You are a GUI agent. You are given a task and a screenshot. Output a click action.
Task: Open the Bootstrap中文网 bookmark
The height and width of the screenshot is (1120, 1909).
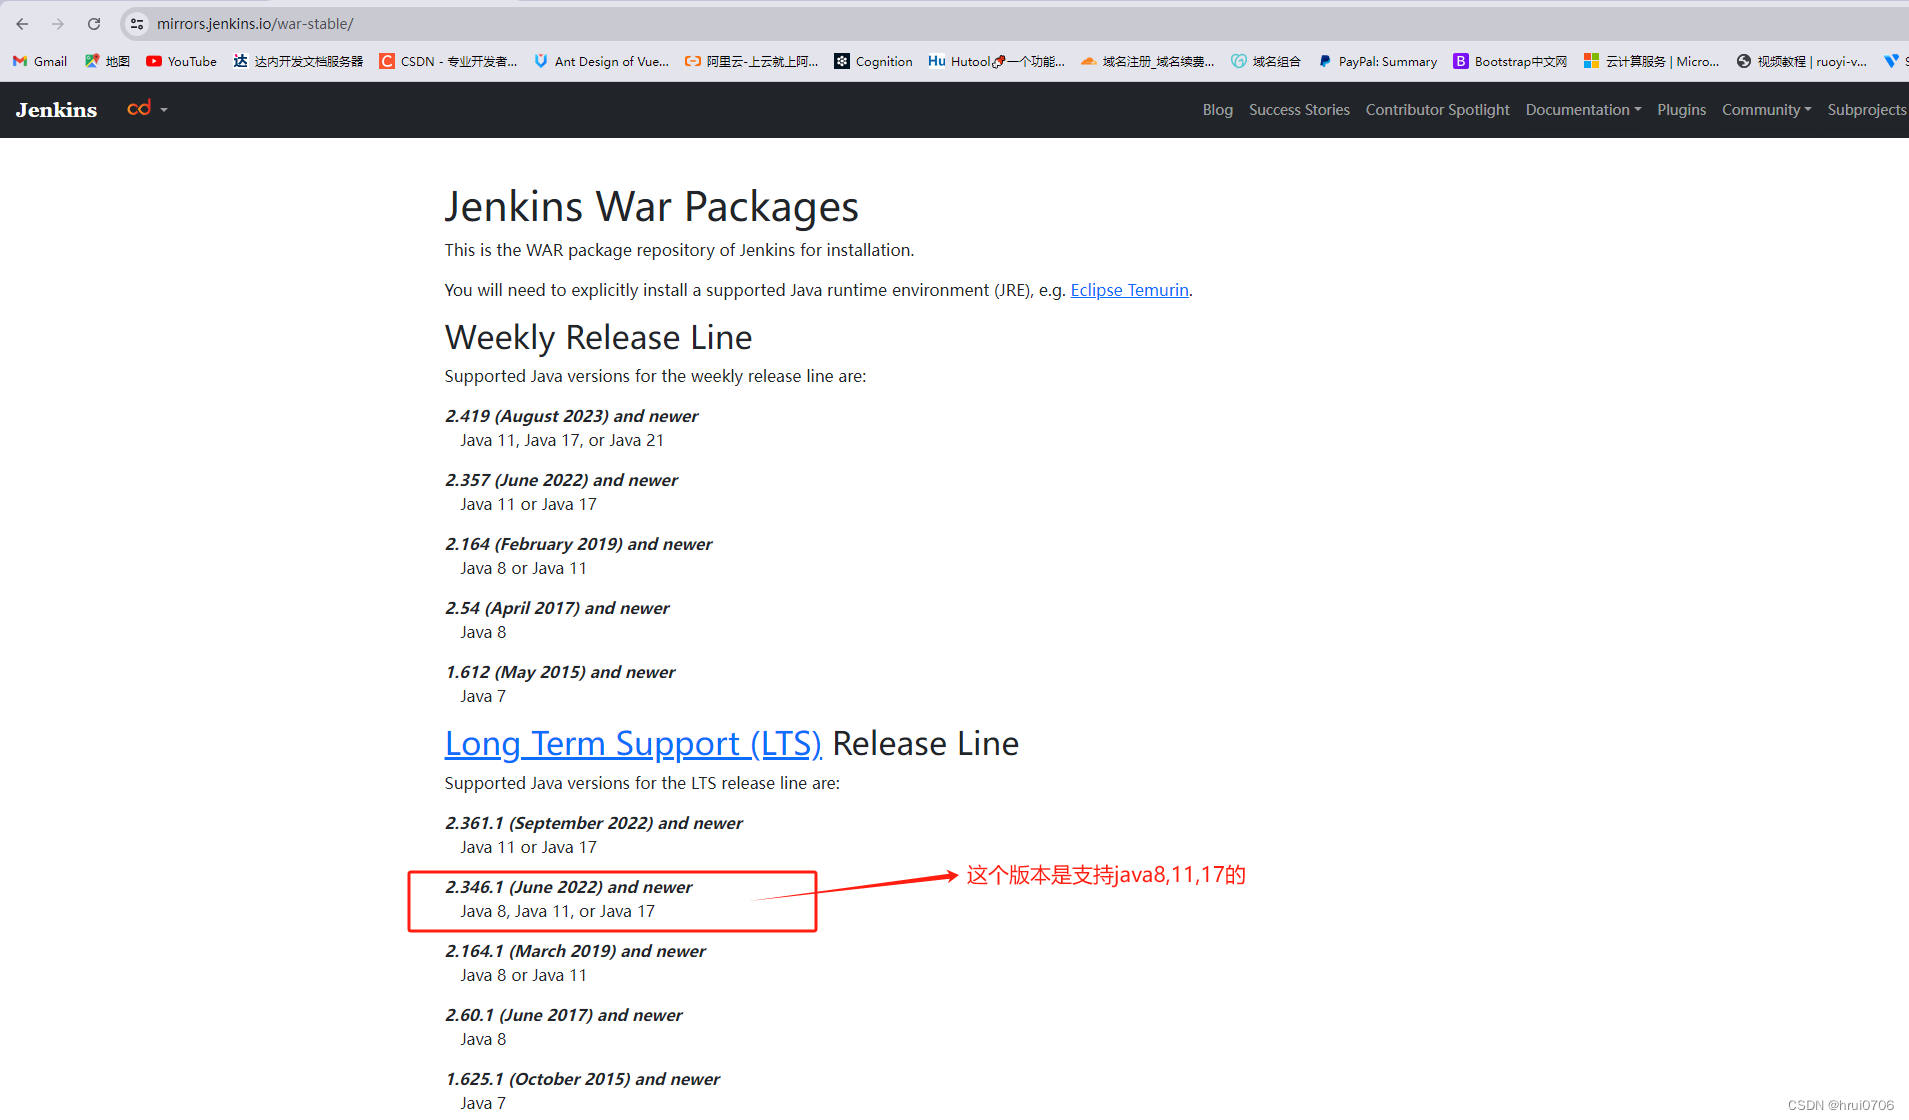1509,61
